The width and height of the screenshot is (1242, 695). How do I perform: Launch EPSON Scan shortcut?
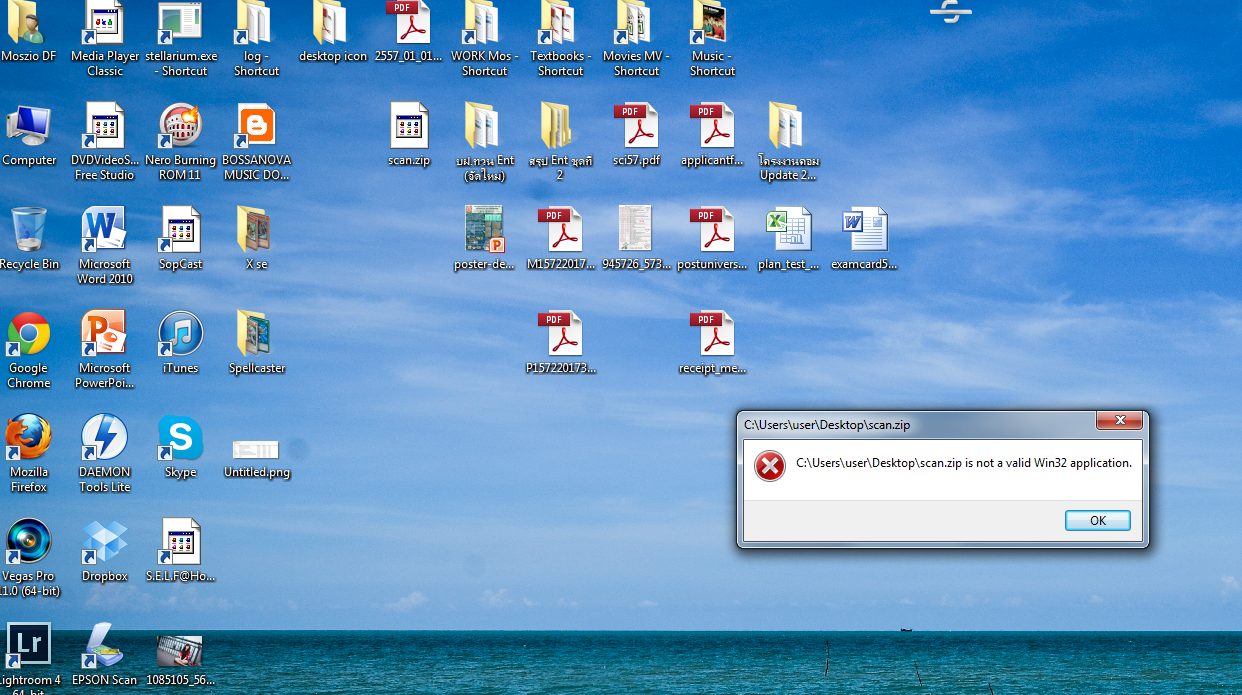[x=105, y=646]
